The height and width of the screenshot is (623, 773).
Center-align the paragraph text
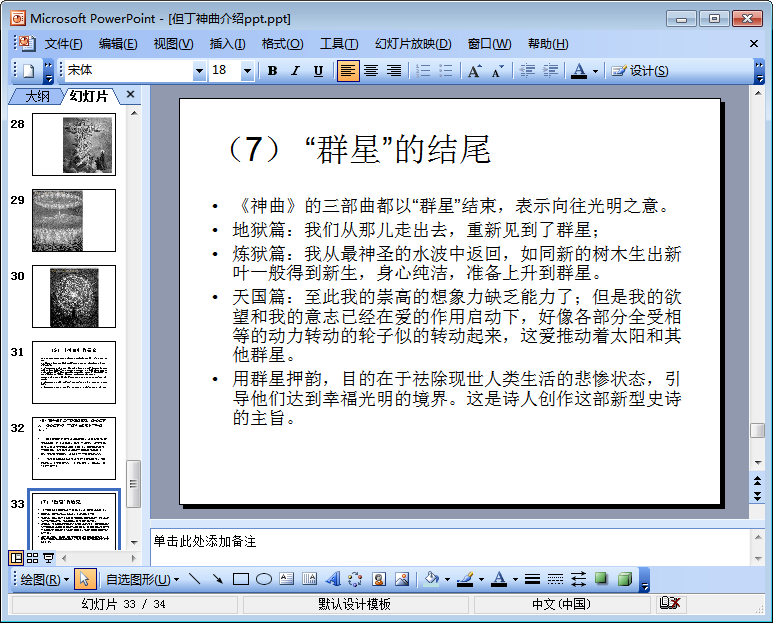(371, 71)
